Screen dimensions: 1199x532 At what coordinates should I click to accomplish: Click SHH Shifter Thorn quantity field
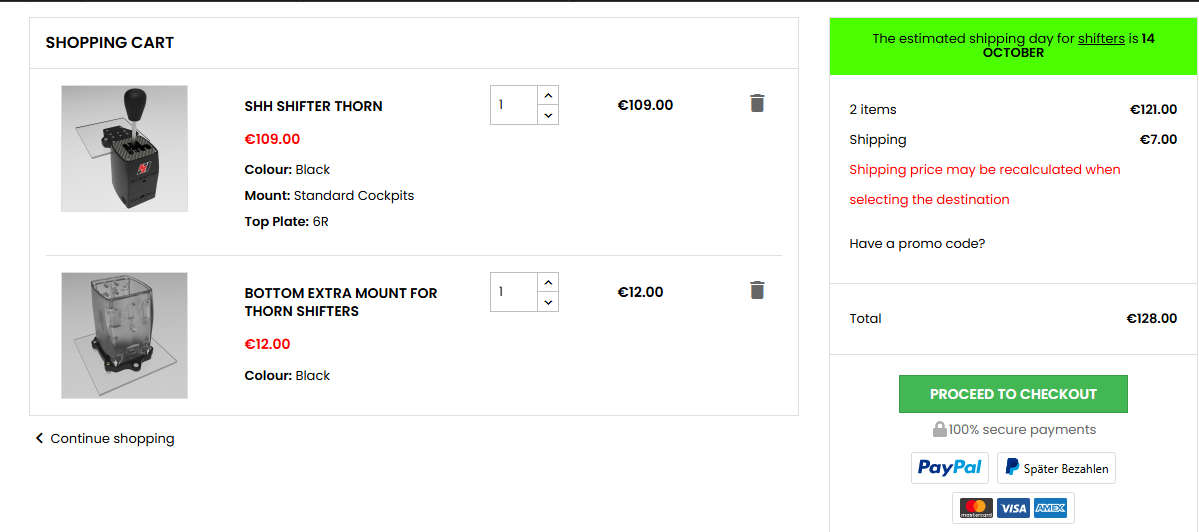point(513,105)
